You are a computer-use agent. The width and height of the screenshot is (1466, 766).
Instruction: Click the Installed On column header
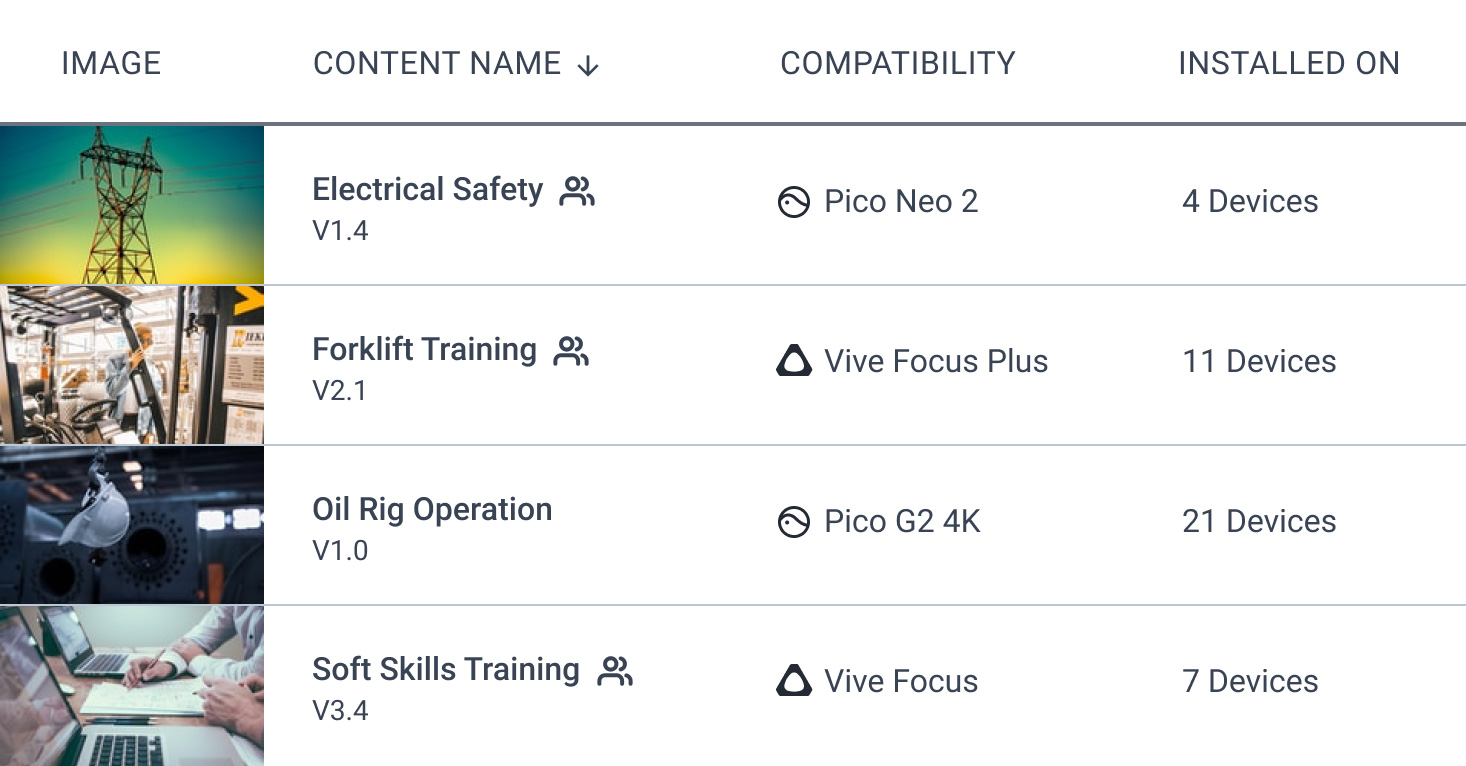[1288, 63]
